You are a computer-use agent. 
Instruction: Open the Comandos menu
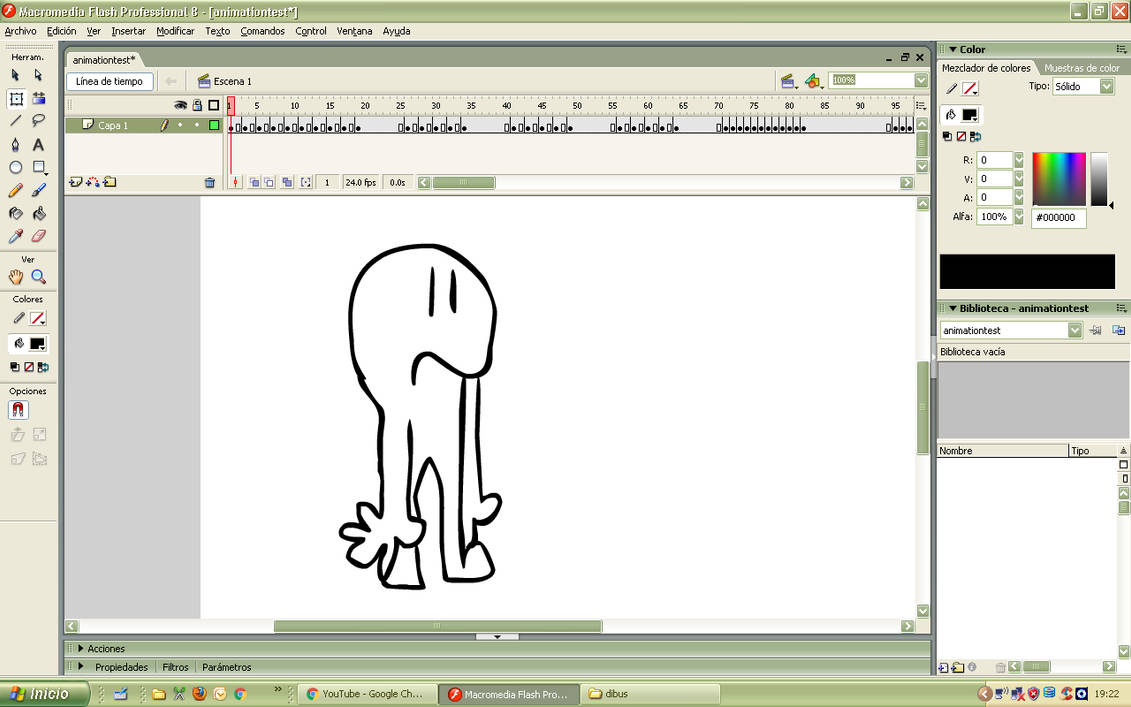263,31
